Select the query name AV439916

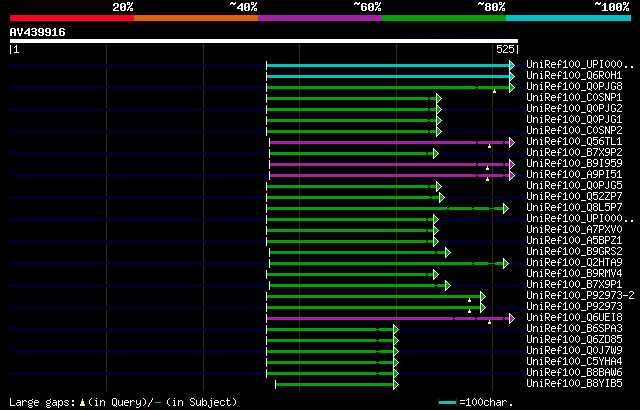pos(38,32)
